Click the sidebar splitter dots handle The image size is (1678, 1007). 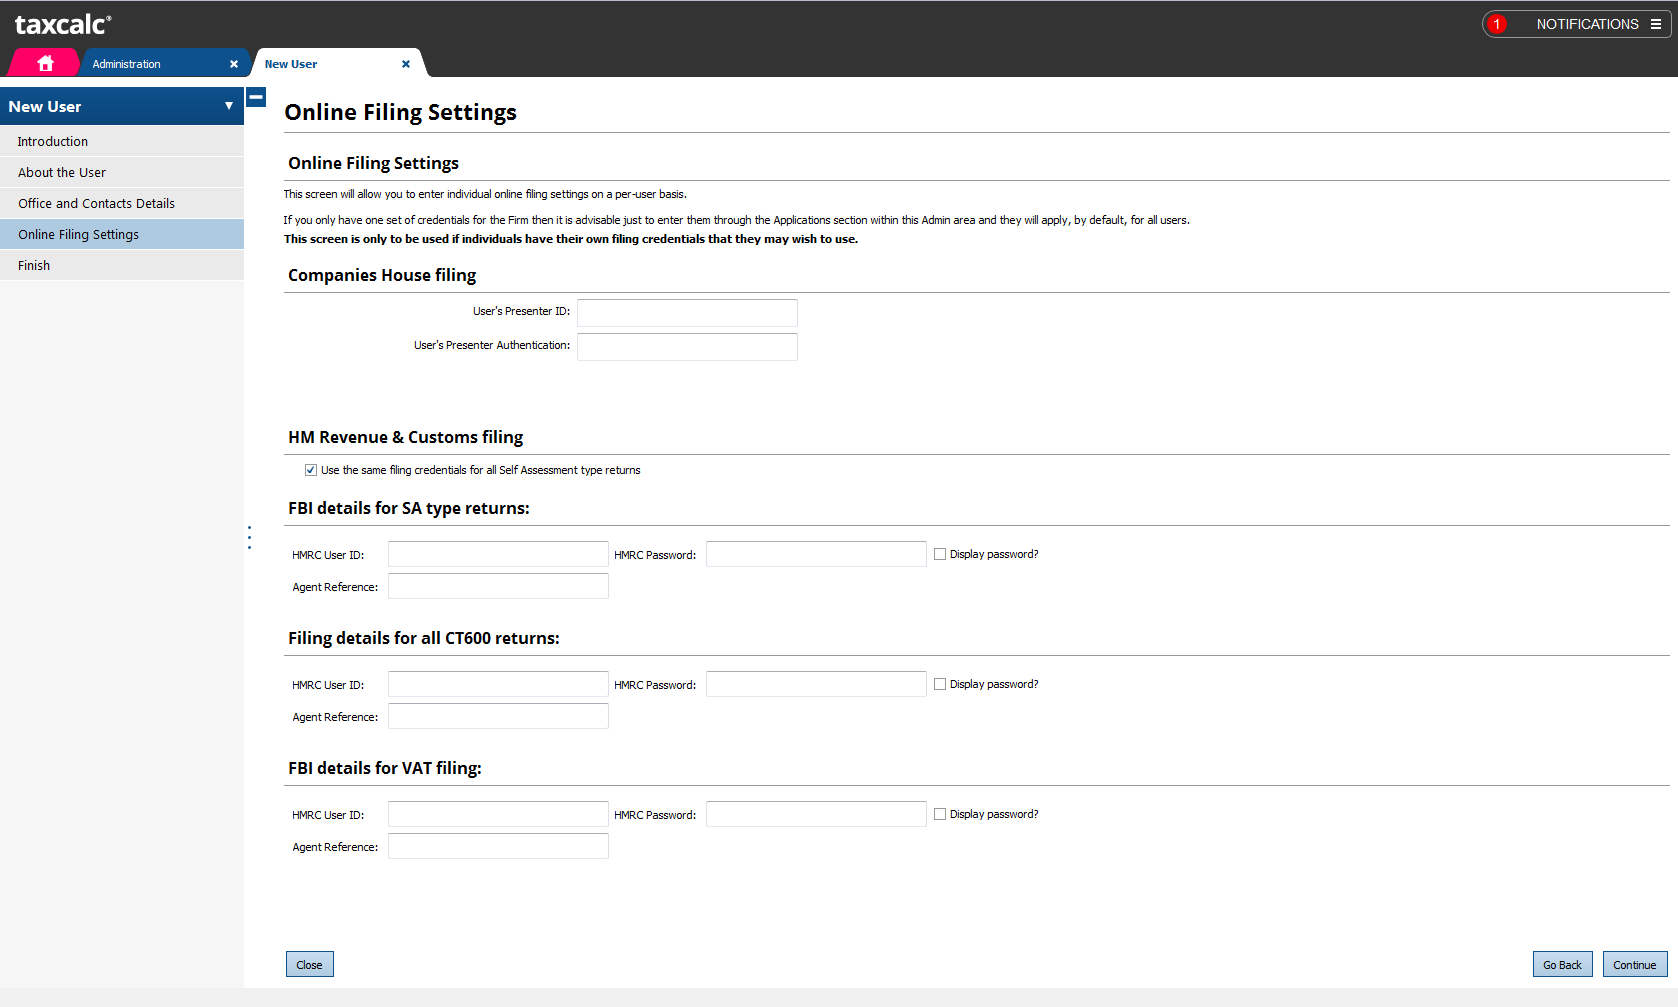(249, 537)
